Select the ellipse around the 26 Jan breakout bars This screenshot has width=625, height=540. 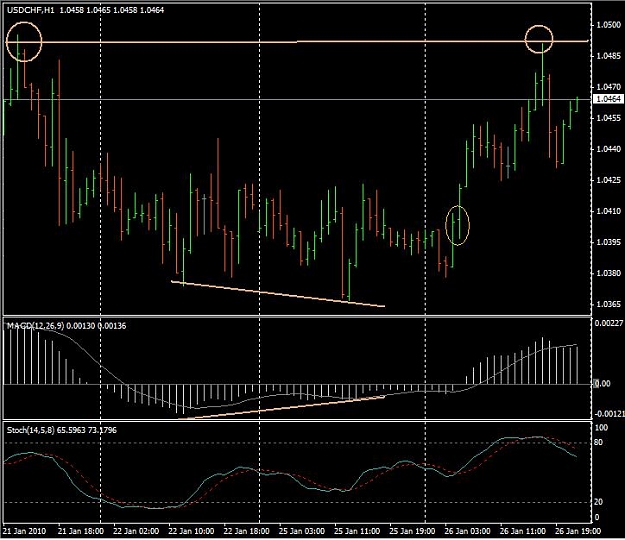click(458, 225)
